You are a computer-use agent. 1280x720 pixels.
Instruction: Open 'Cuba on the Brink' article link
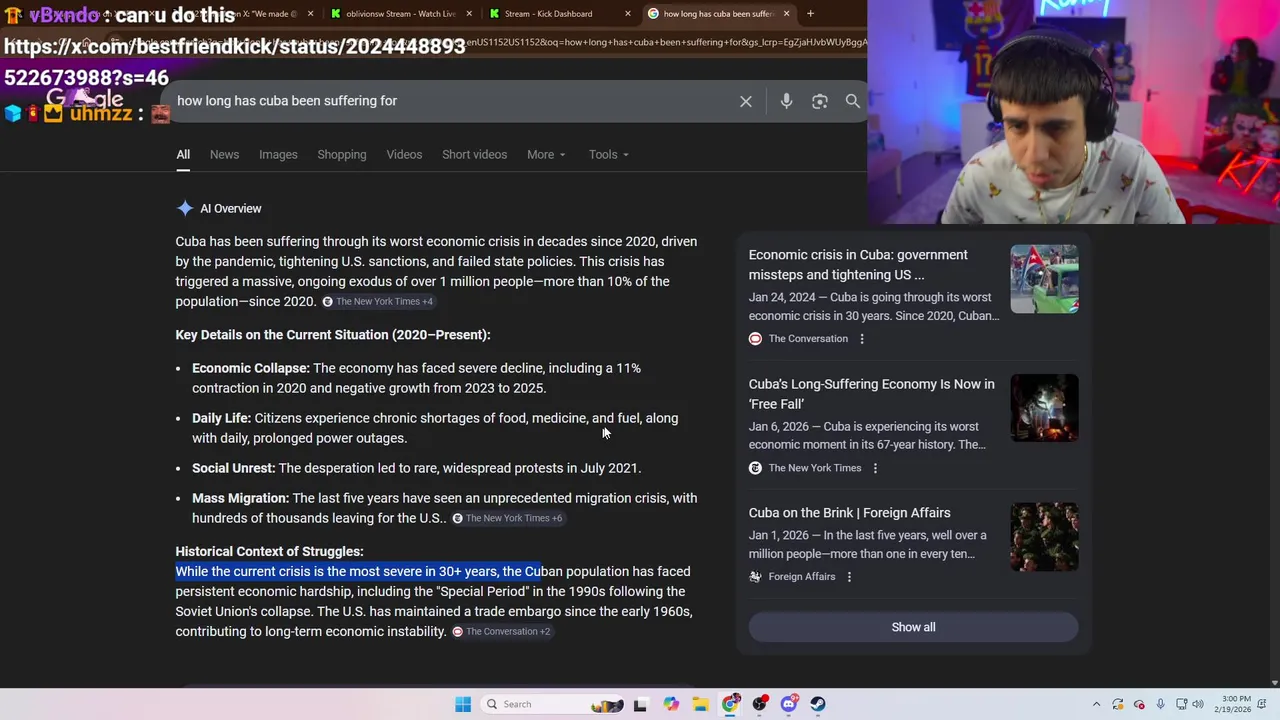[x=850, y=513]
